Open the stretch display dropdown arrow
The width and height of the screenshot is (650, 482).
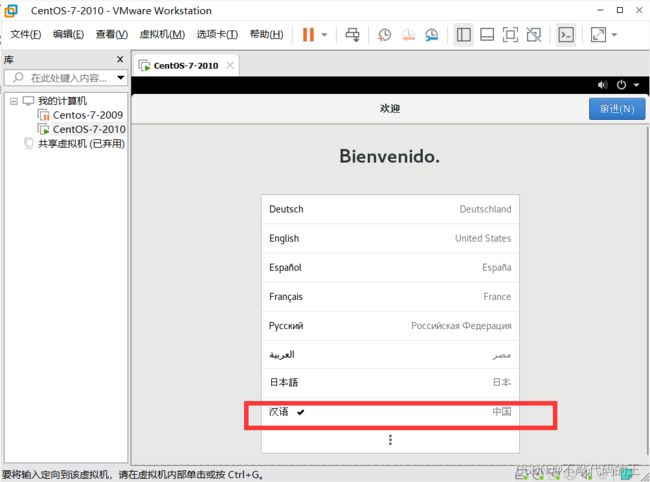pos(614,35)
